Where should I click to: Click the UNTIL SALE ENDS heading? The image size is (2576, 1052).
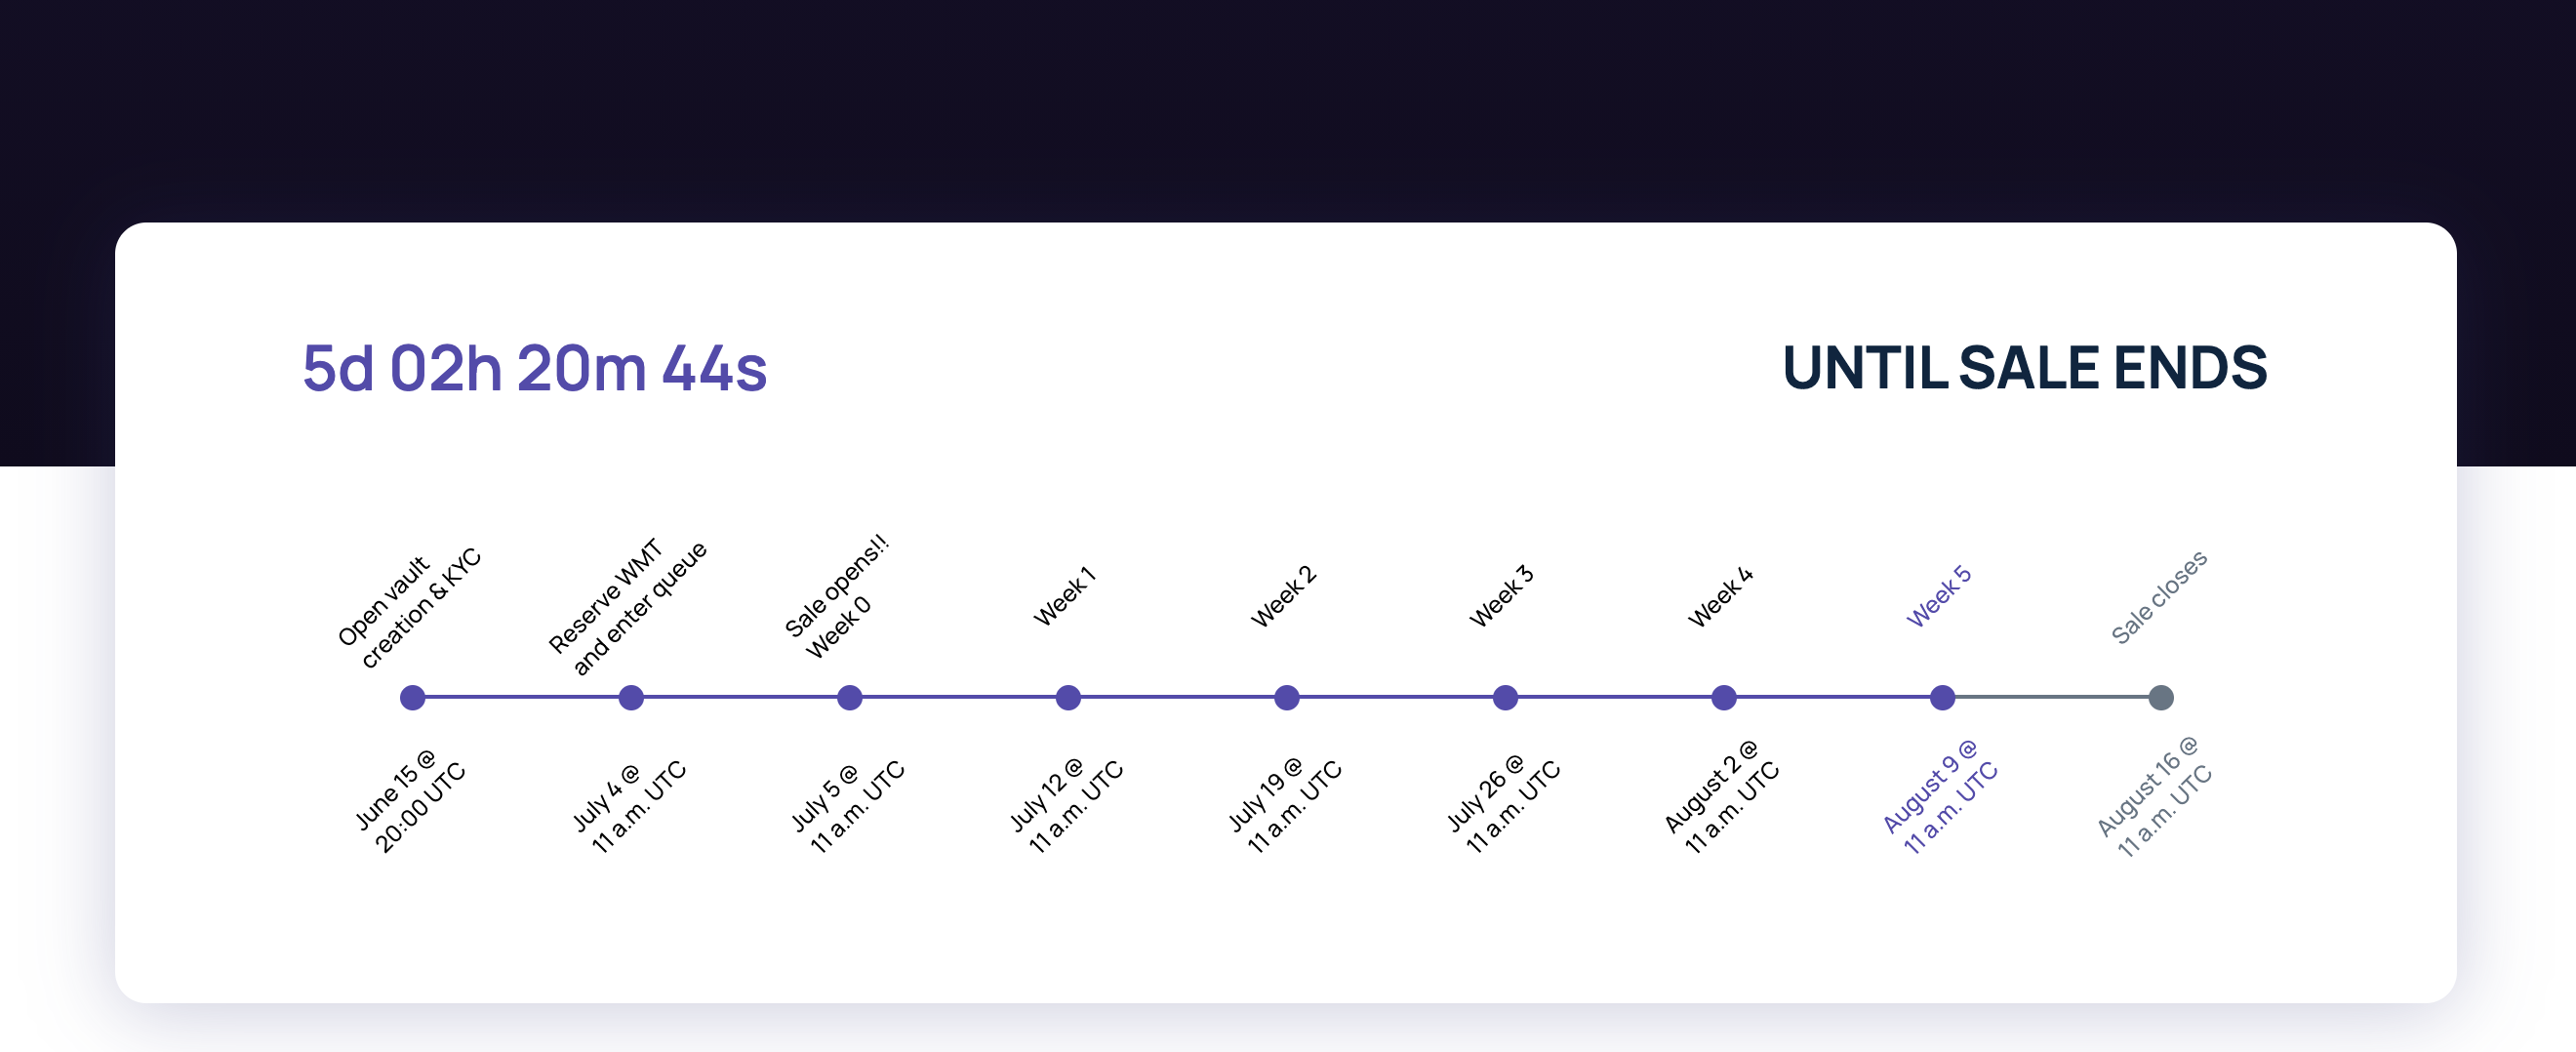2024,368
